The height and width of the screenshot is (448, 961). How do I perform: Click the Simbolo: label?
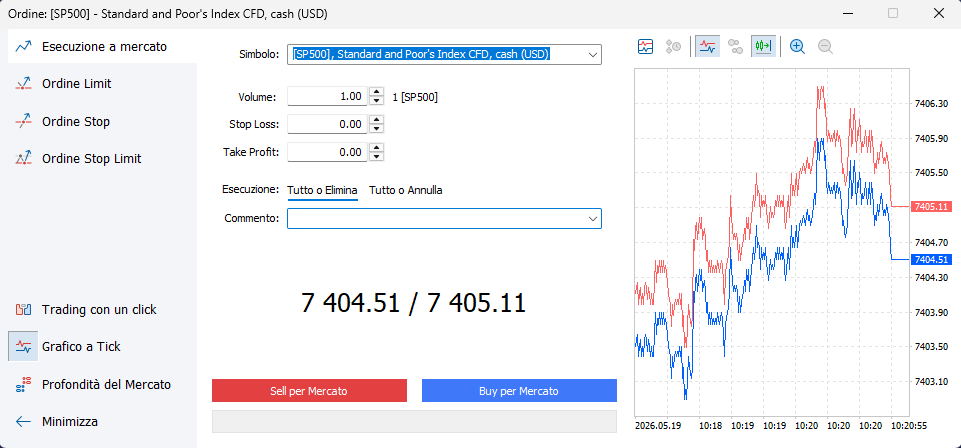click(259, 54)
